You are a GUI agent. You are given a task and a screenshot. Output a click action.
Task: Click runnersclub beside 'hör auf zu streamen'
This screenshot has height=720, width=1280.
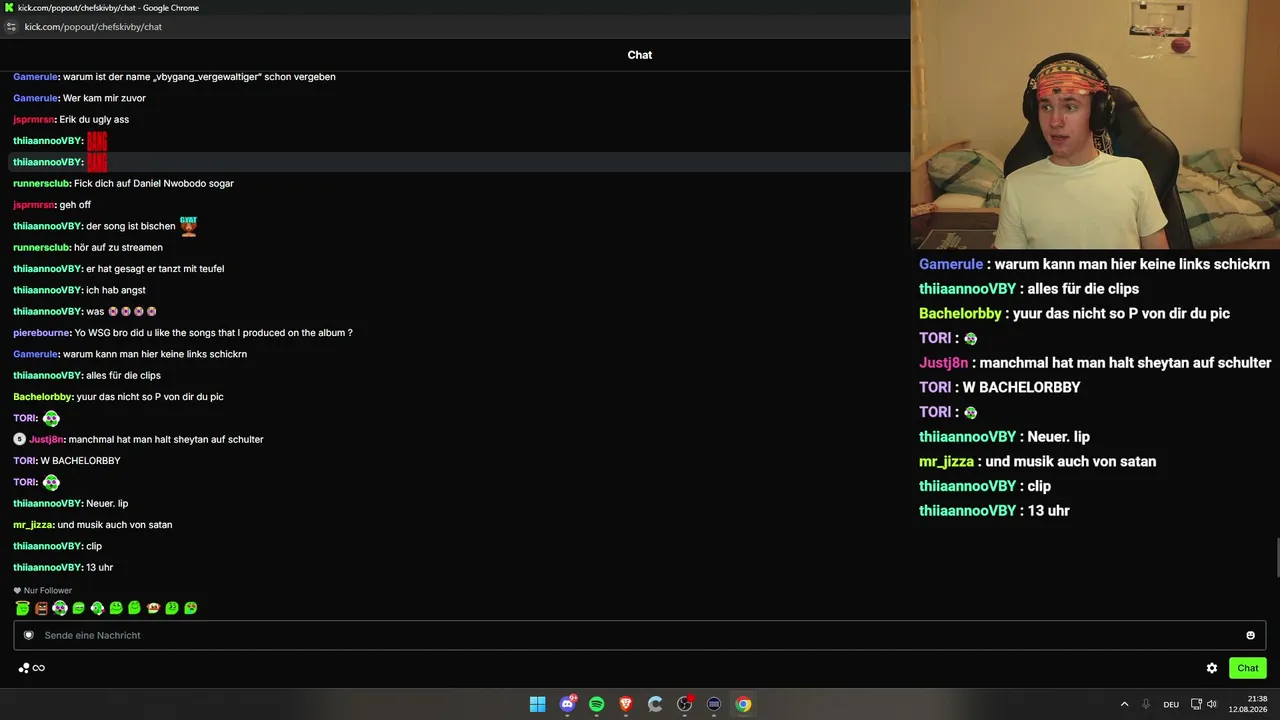click(41, 248)
